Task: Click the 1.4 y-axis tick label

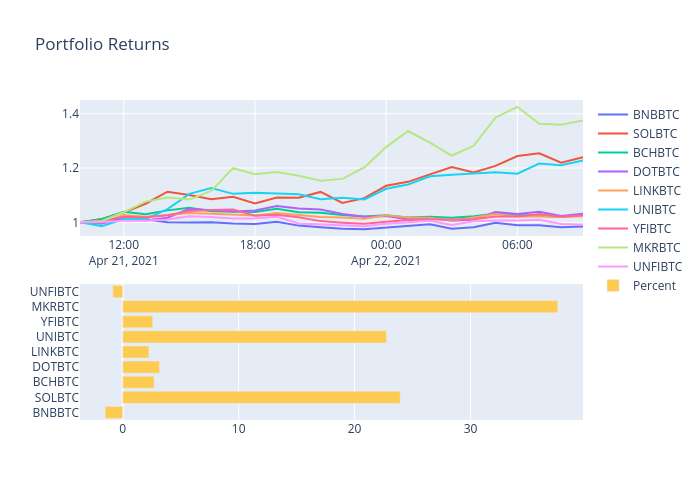Action: (68, 113)
